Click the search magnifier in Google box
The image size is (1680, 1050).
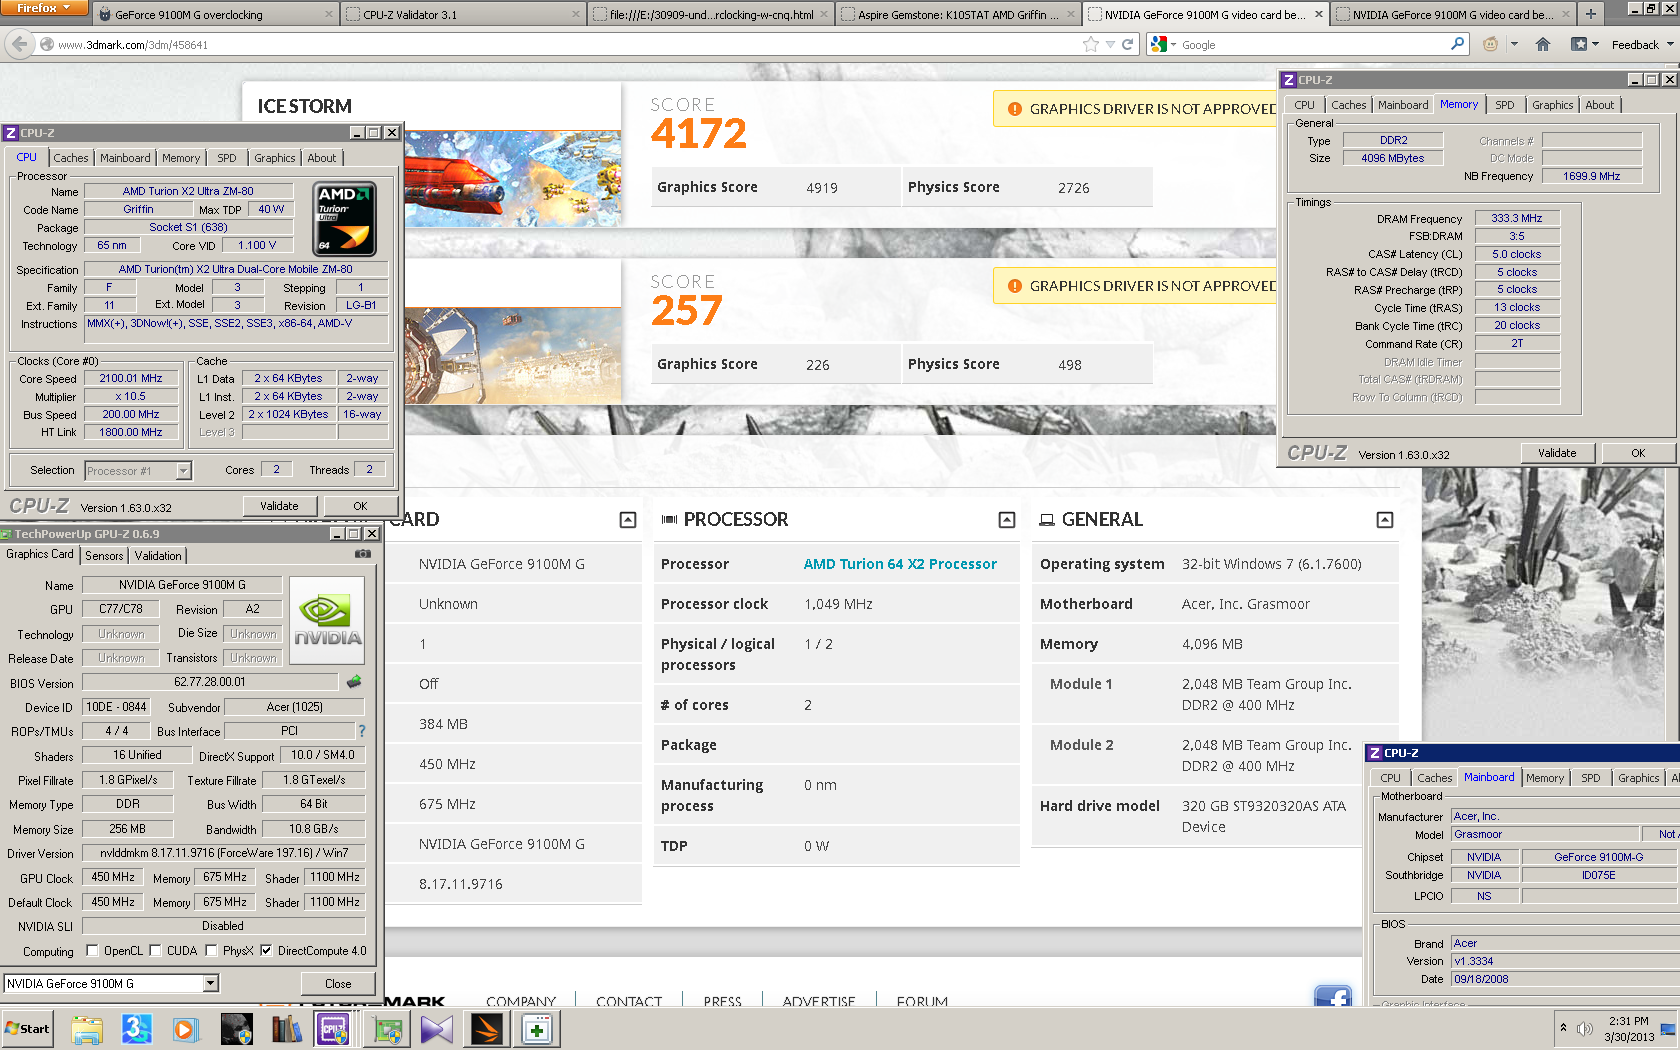(1457, 44)
